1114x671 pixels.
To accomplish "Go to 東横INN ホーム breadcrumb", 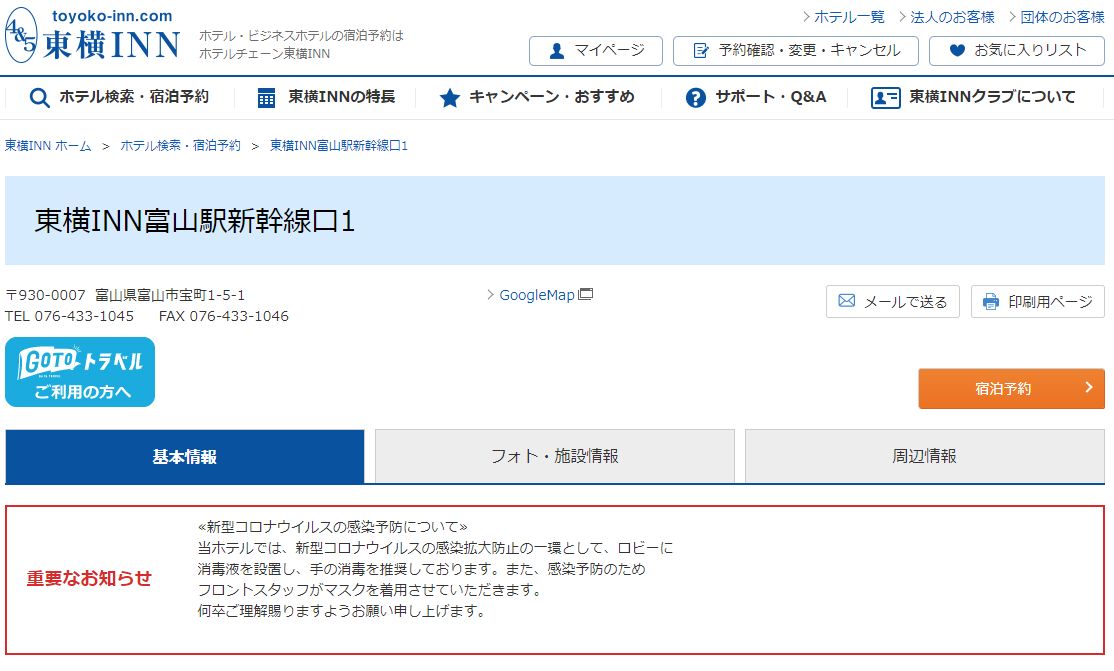I will [48, 146].
